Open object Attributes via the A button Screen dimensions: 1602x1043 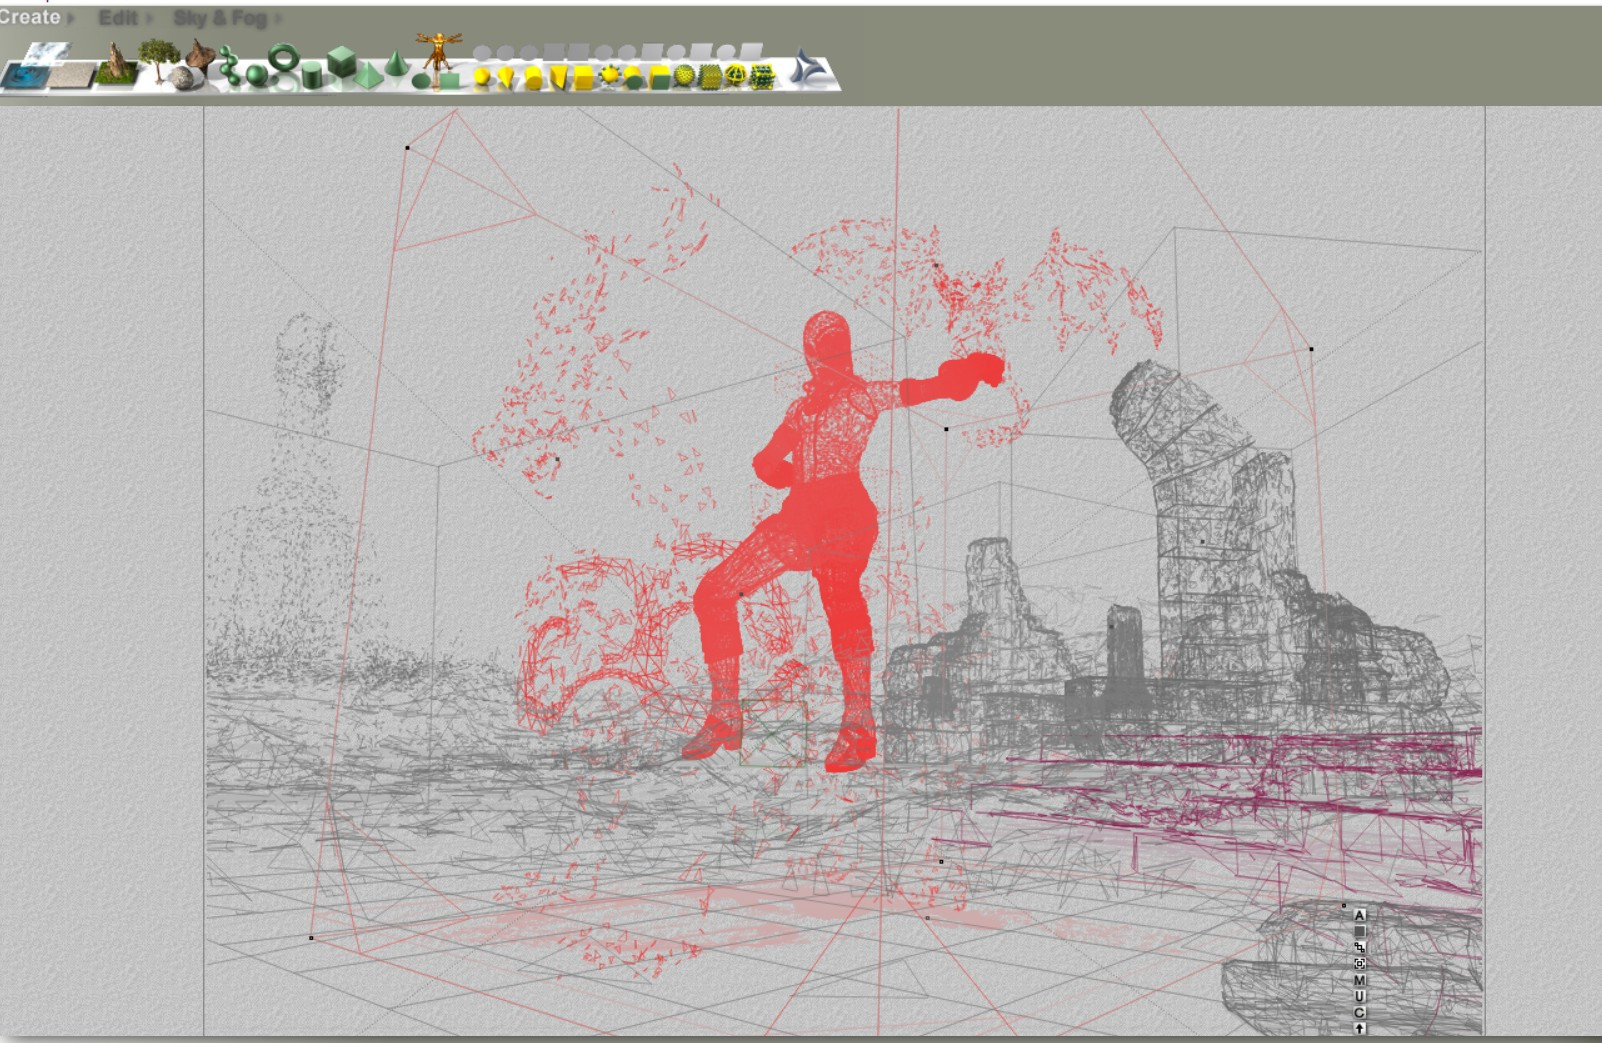click(1359, 915)
